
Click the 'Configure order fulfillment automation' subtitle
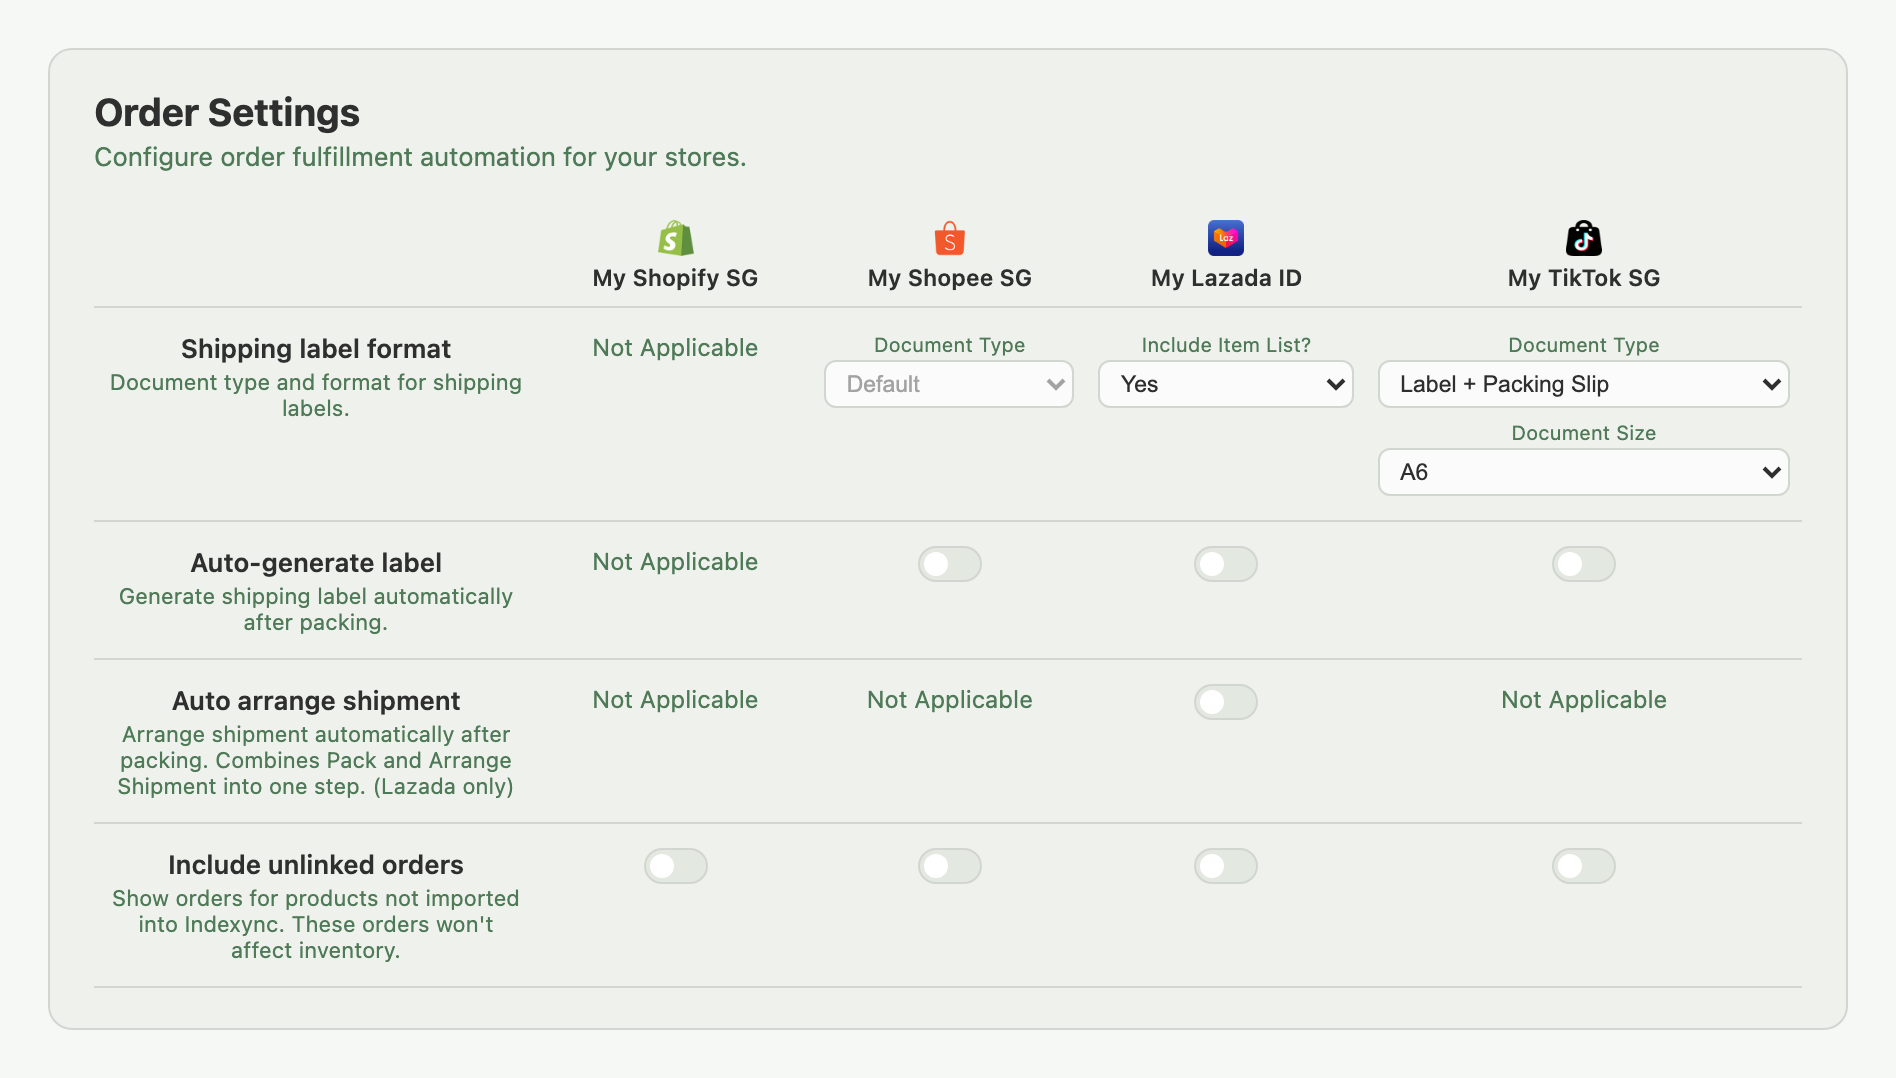click(x=420, y=158)
